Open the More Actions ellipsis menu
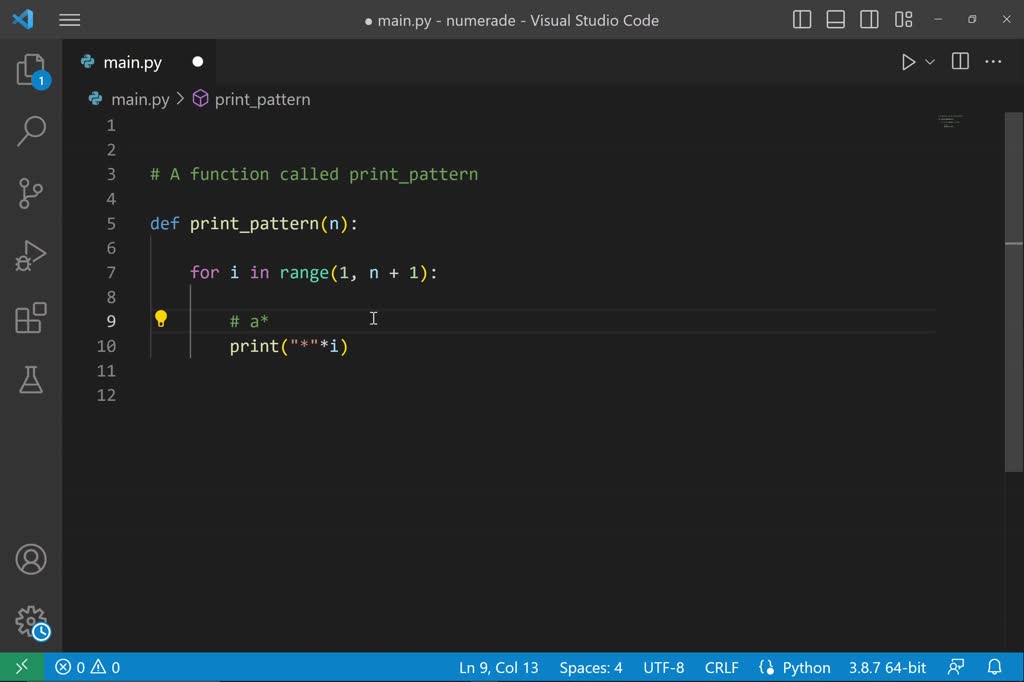This screenshot has width=1024, height=682. click(993, 62)
